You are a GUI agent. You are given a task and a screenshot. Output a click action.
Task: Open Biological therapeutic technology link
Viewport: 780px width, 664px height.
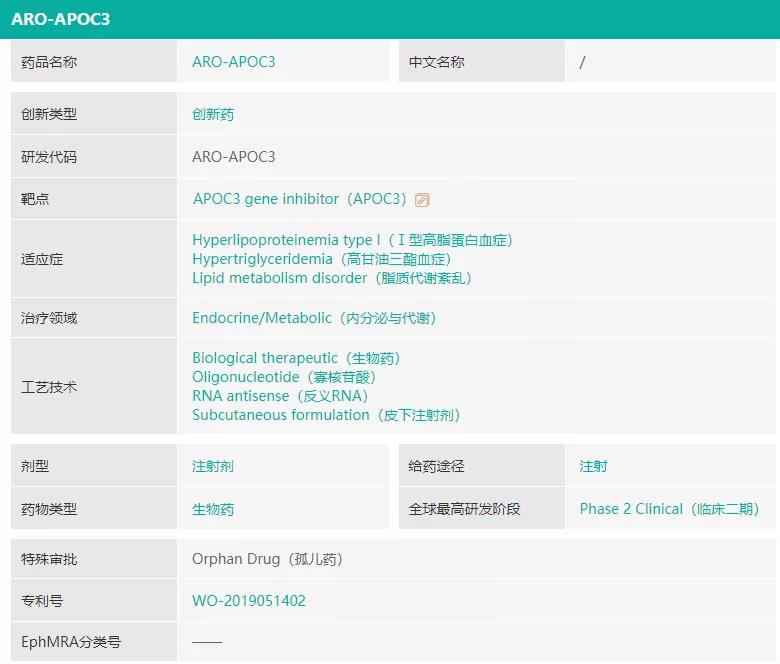pos(296,358)
